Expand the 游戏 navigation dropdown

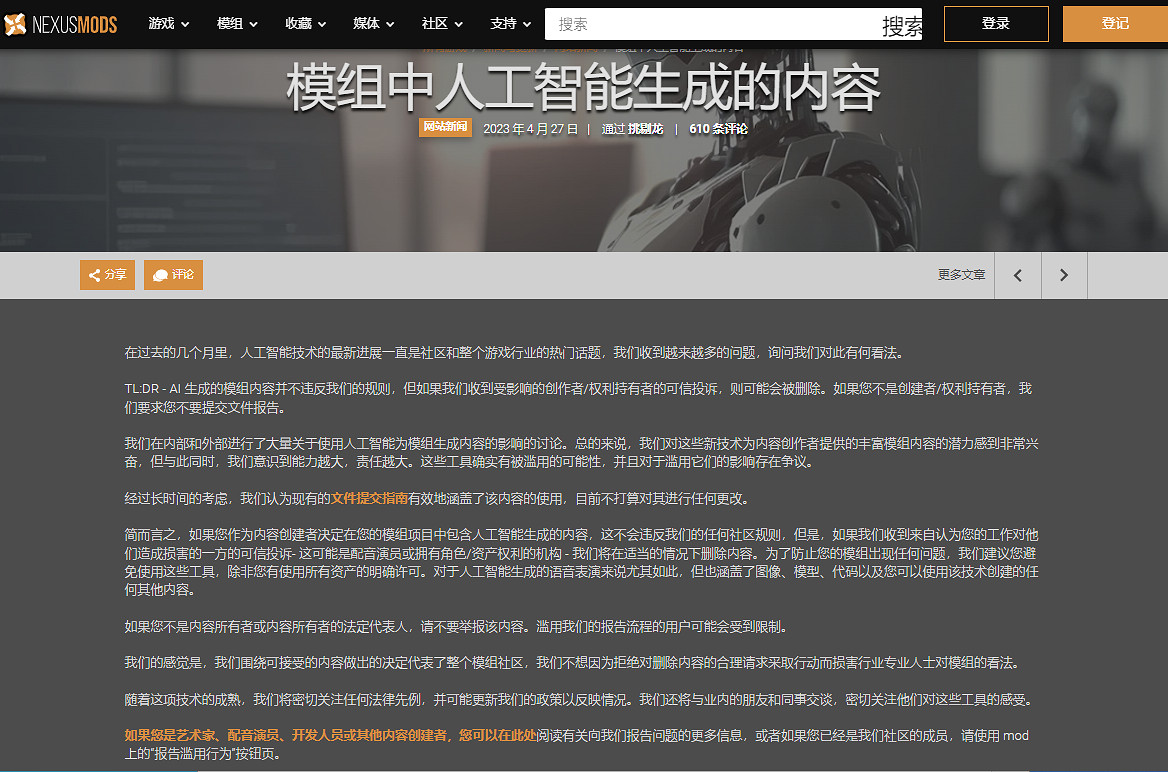168,23
